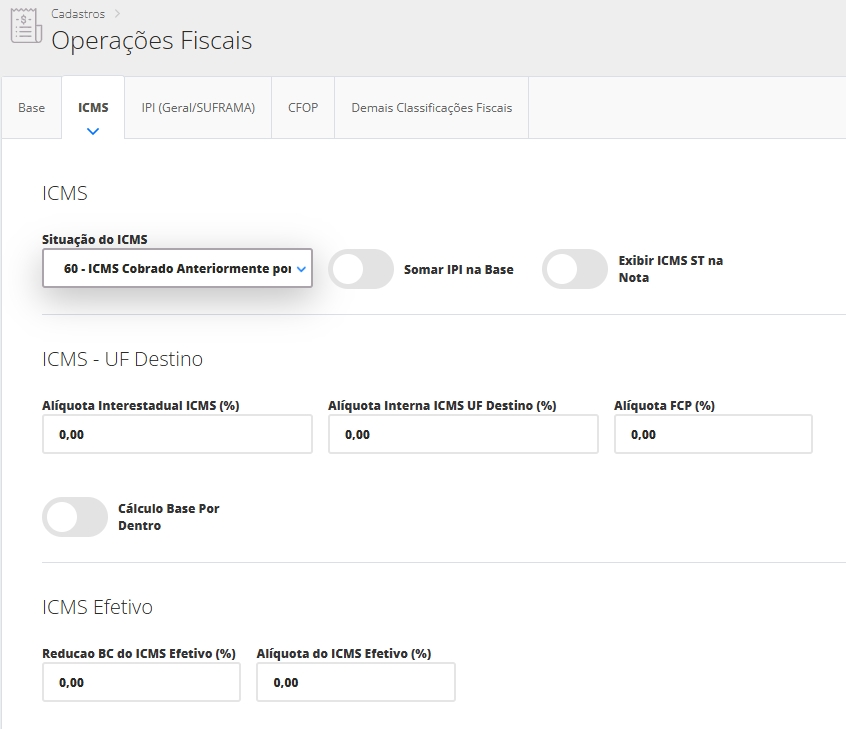Select the ICMS tab
The image size is (846, 729).
(93, 108)
